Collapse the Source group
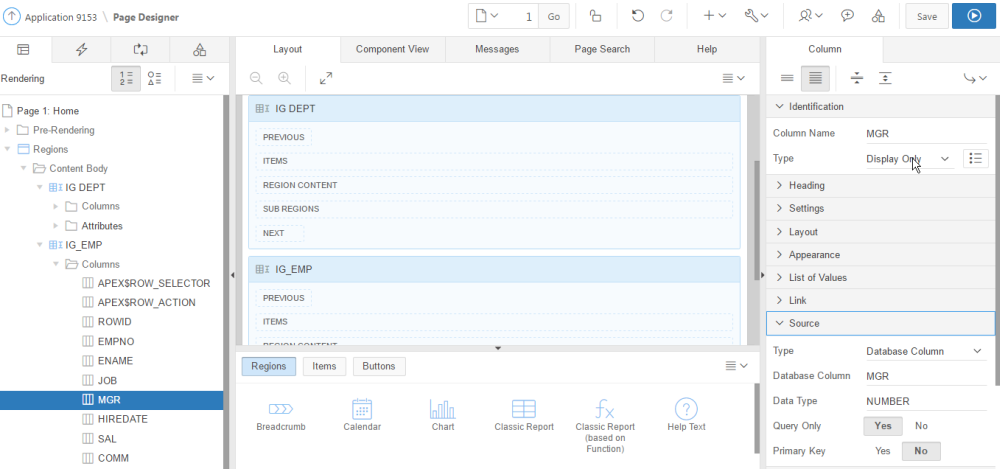Viewport: 1000px width, 469px height. coord(881,324)
